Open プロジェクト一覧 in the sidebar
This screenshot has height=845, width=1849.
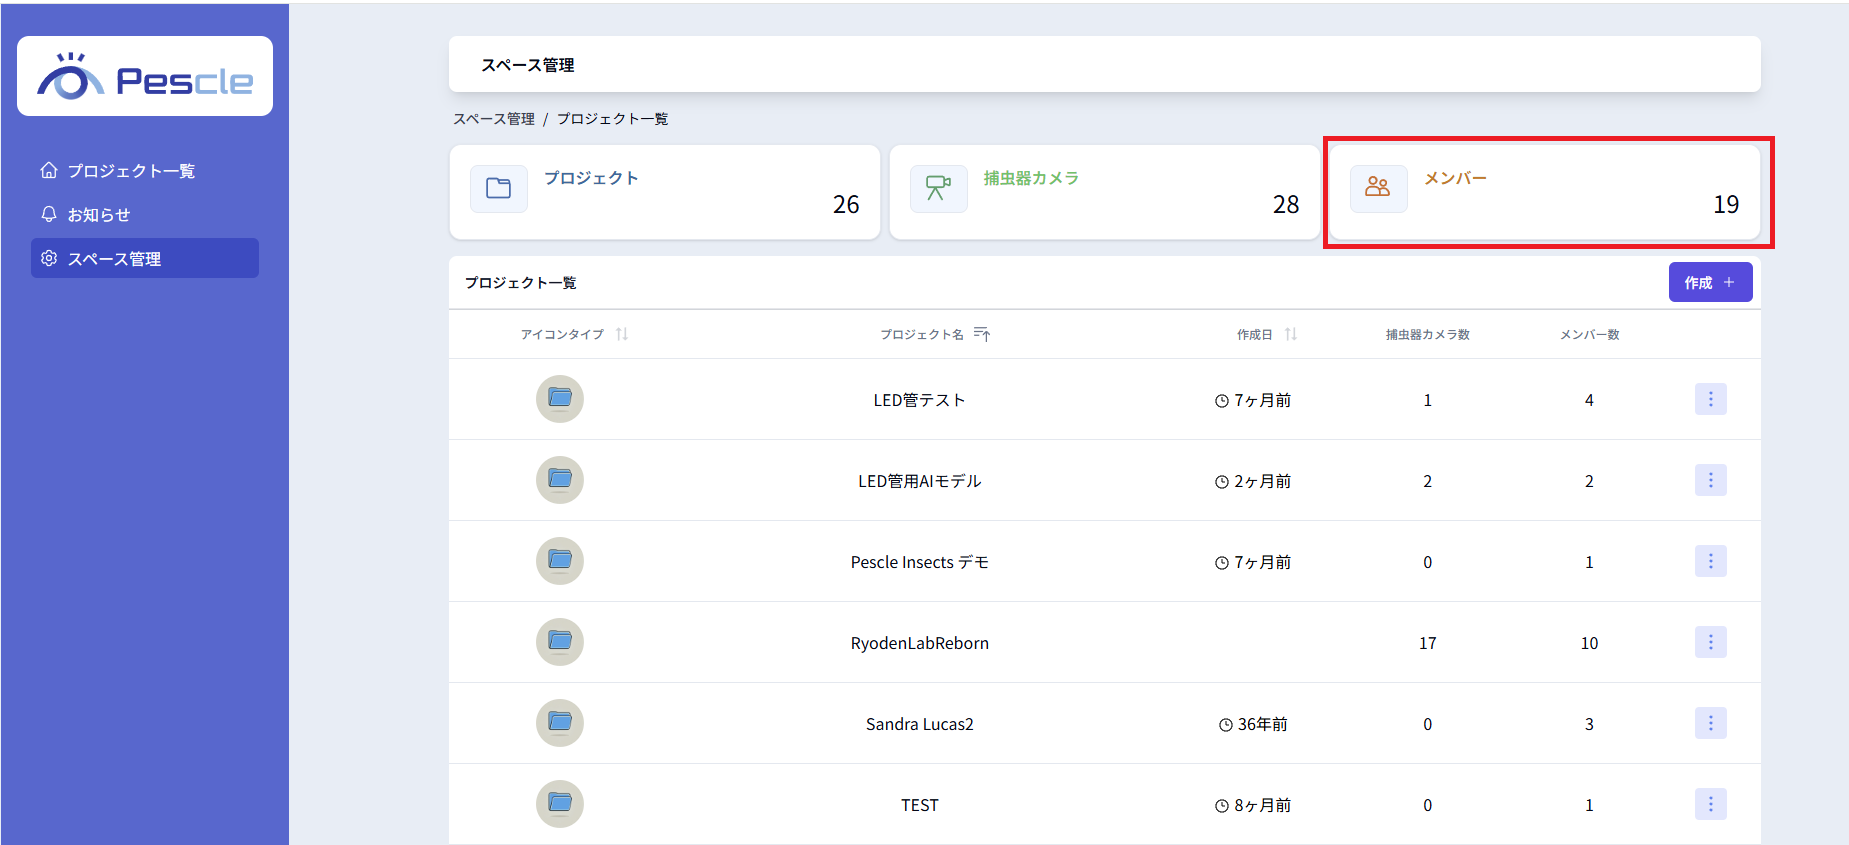coord(130,171)
